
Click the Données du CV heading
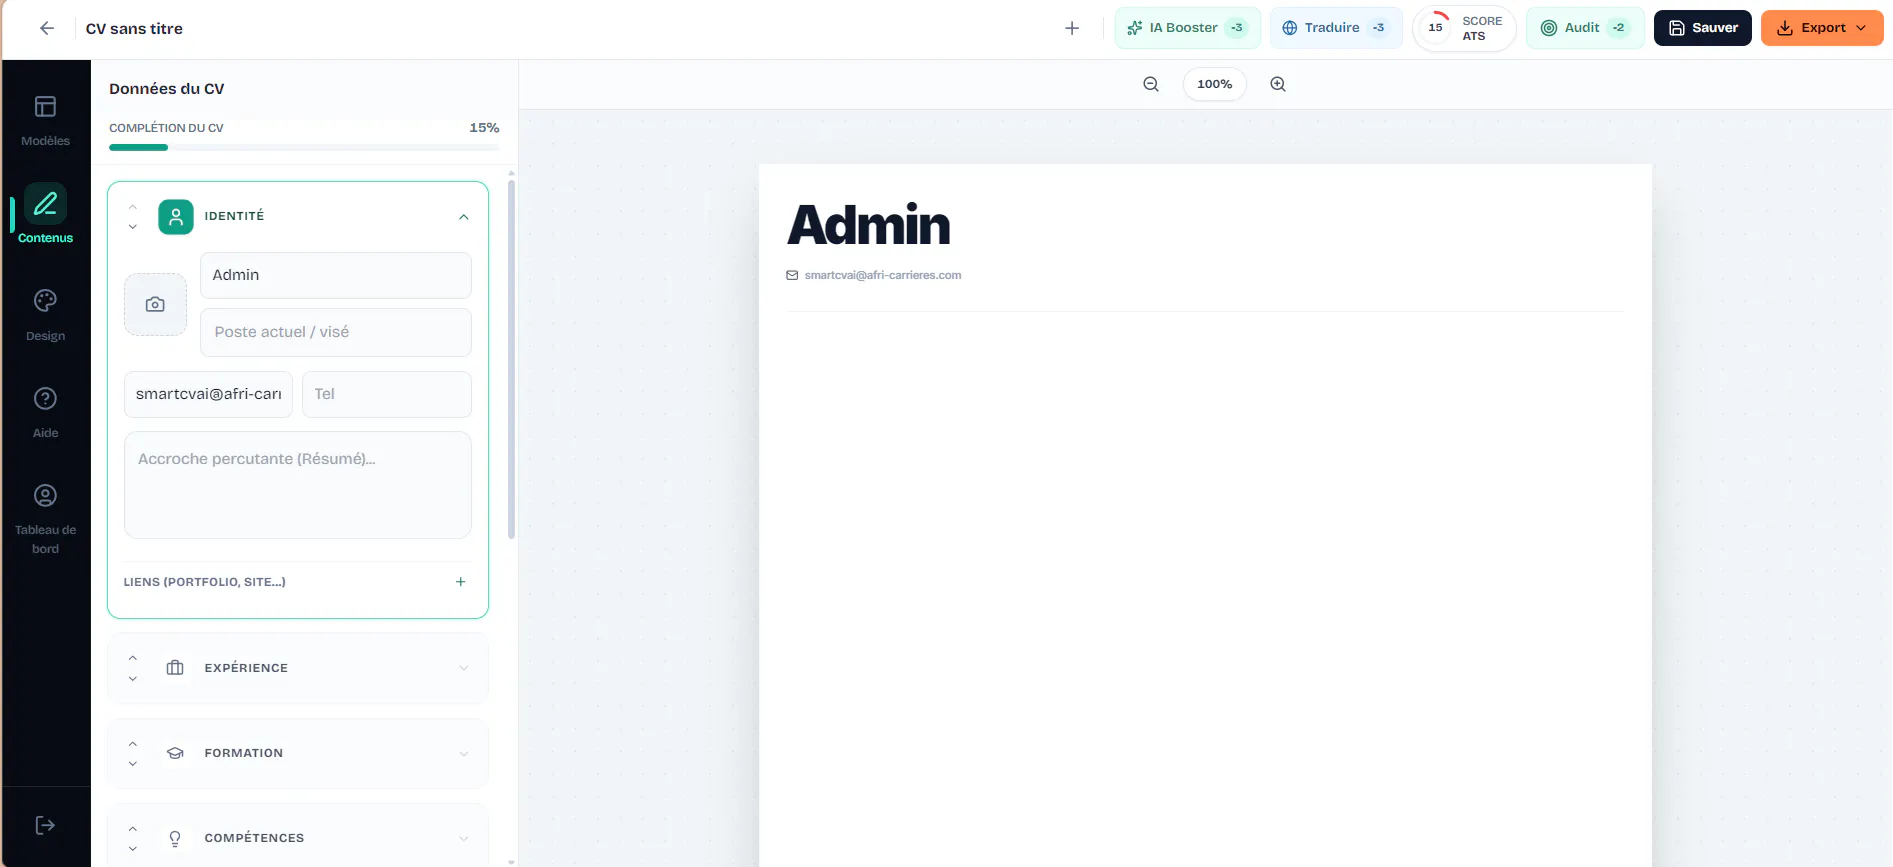pos(167,89)
